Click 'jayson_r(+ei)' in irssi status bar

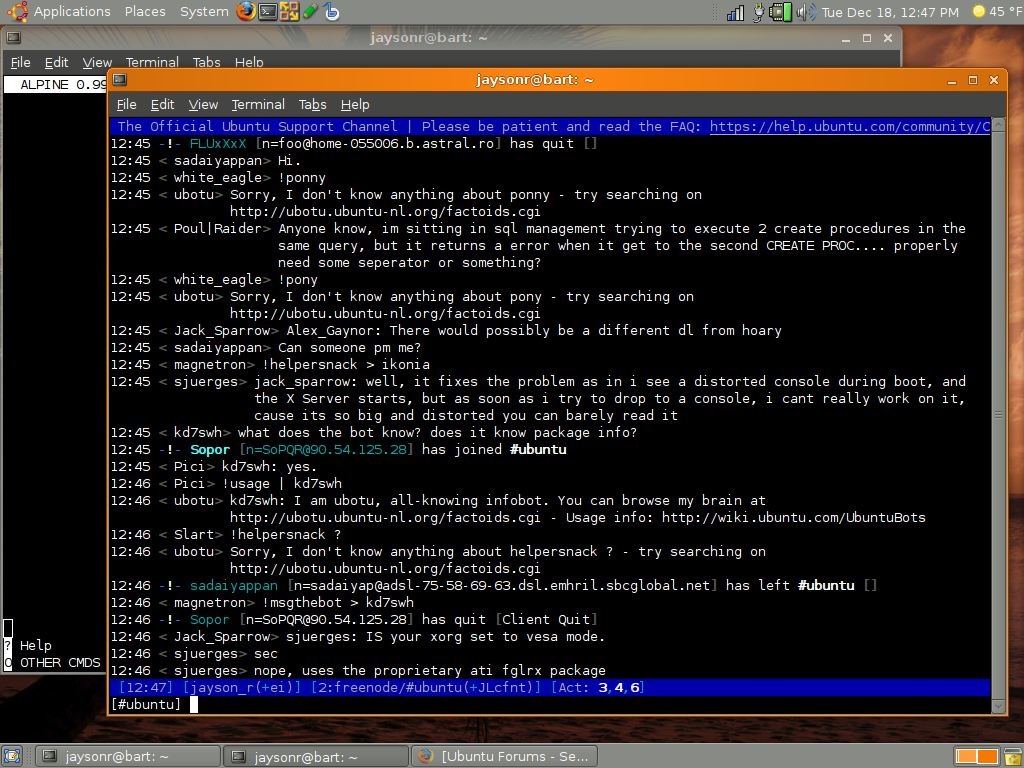[242, 687]
